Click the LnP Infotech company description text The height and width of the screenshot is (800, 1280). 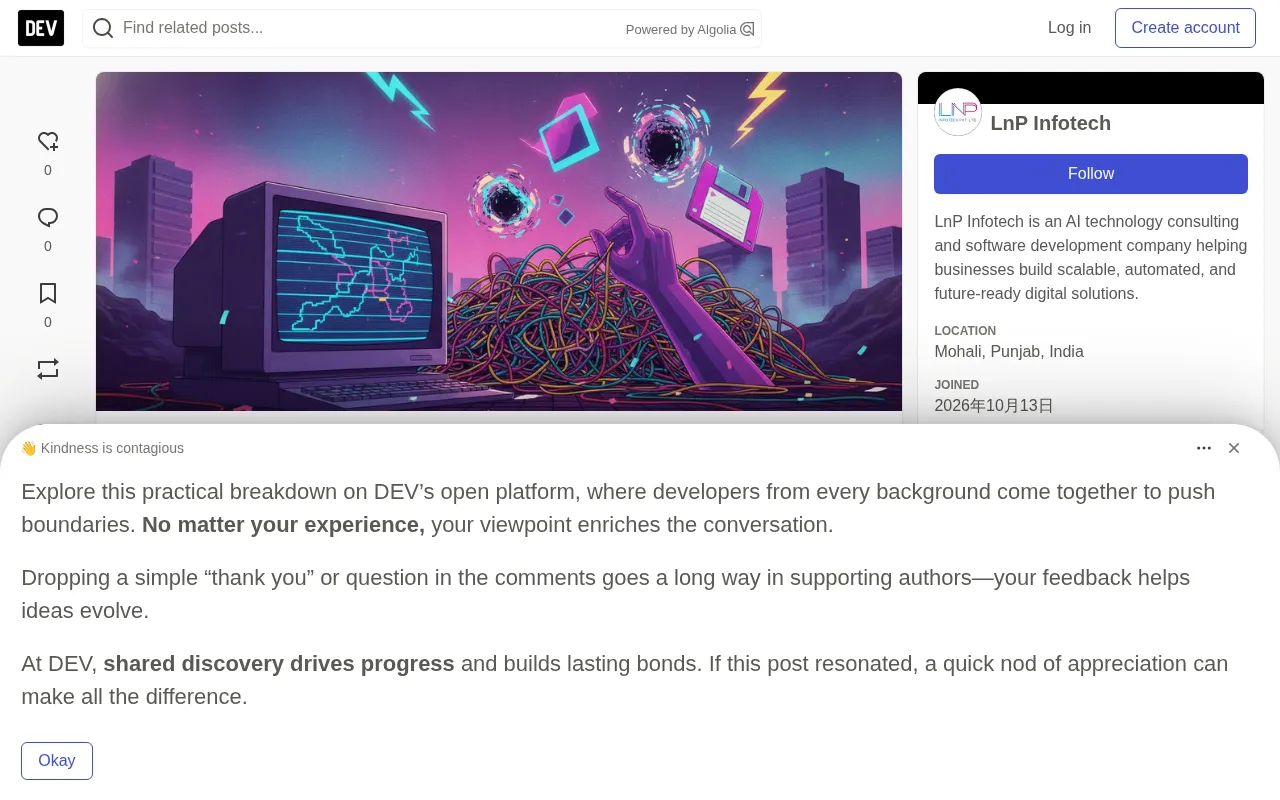pyautogui.click(x=1091, y=258)
